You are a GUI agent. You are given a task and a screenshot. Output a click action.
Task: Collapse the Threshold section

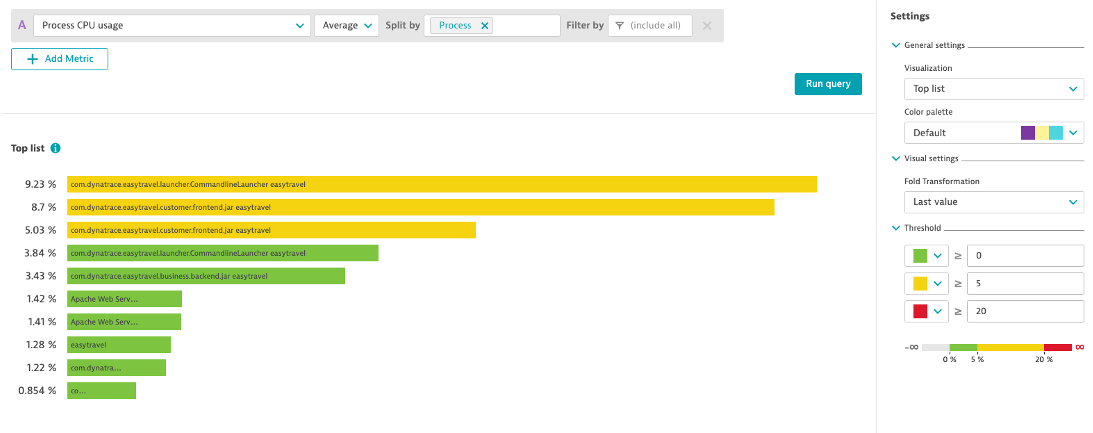coord(896,228)
